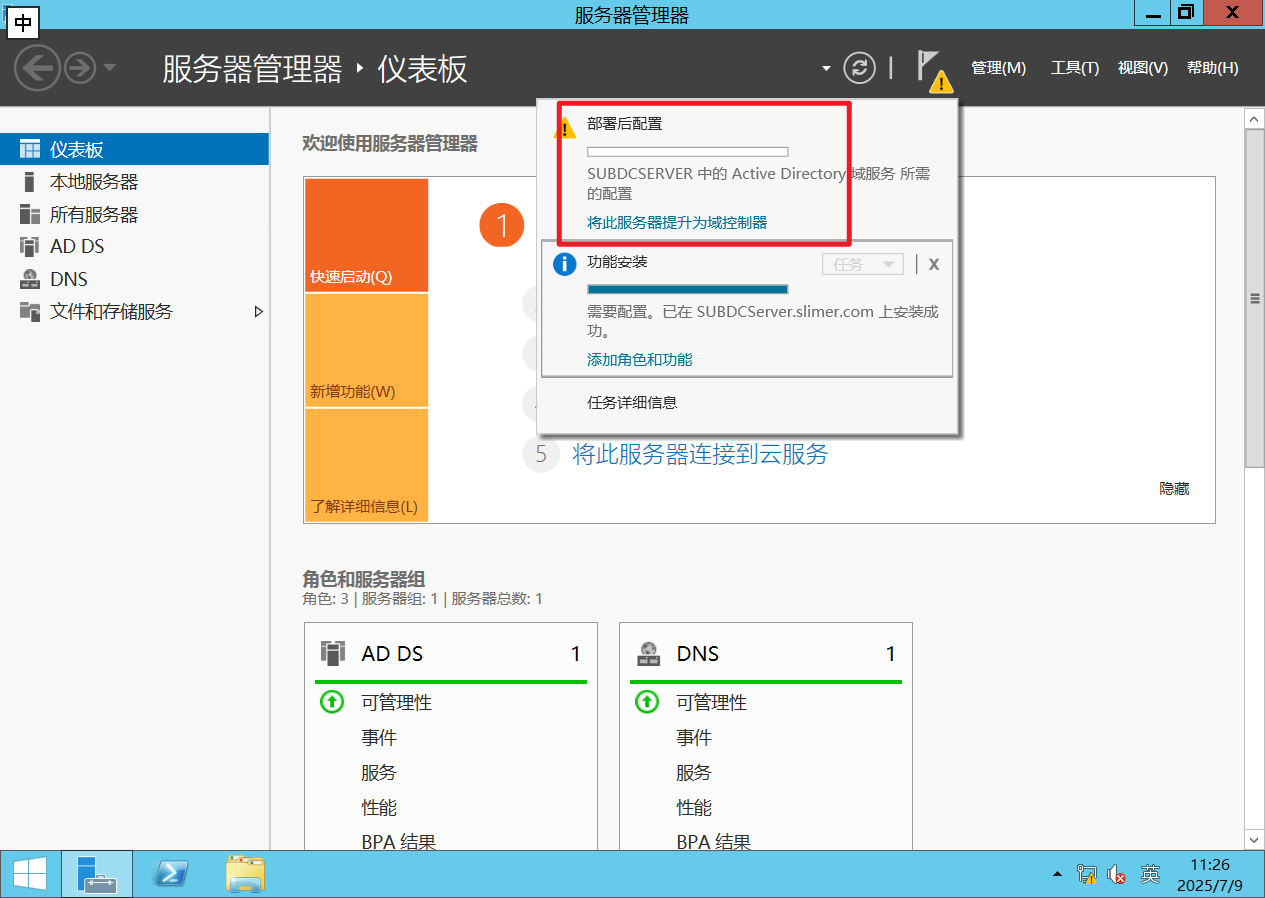
Task: Dismiss the 功能安装 notification with X
Action: point(934,264)
